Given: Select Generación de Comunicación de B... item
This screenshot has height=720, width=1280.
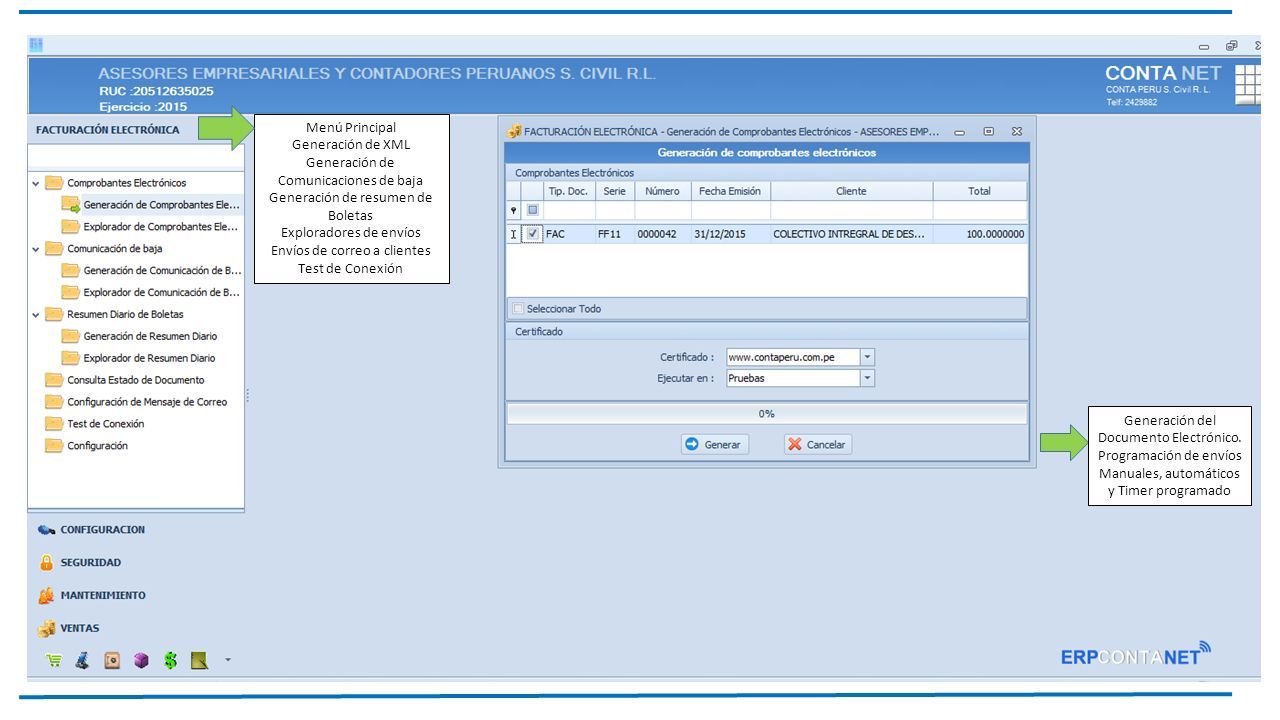Looking at the screenshot, I should (x=162, y=271).
